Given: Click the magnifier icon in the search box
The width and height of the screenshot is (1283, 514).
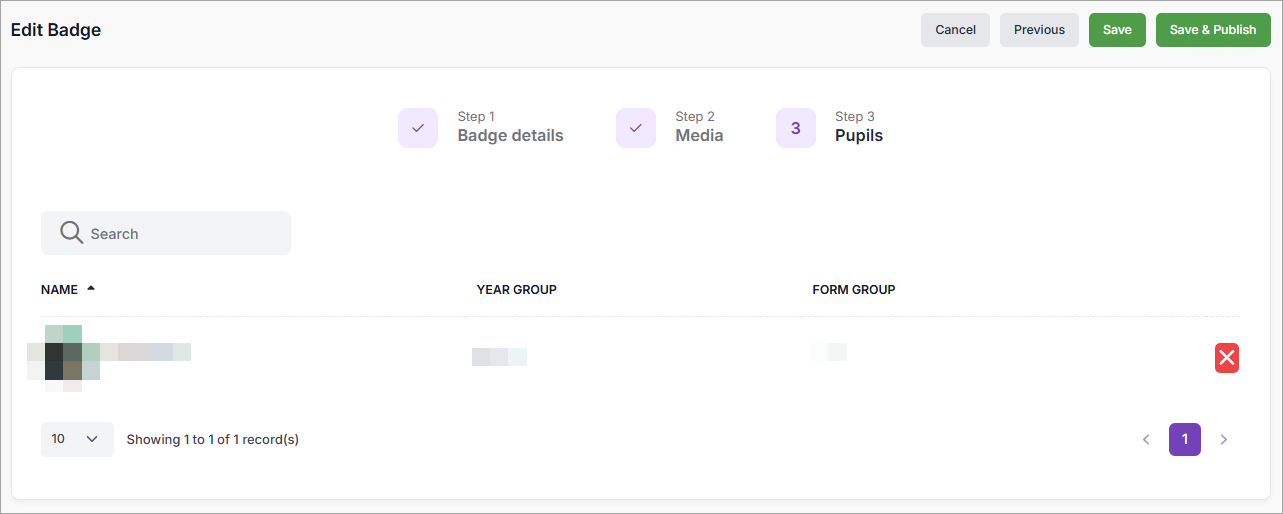Looking at the screenshot, I should pos(71,233).
